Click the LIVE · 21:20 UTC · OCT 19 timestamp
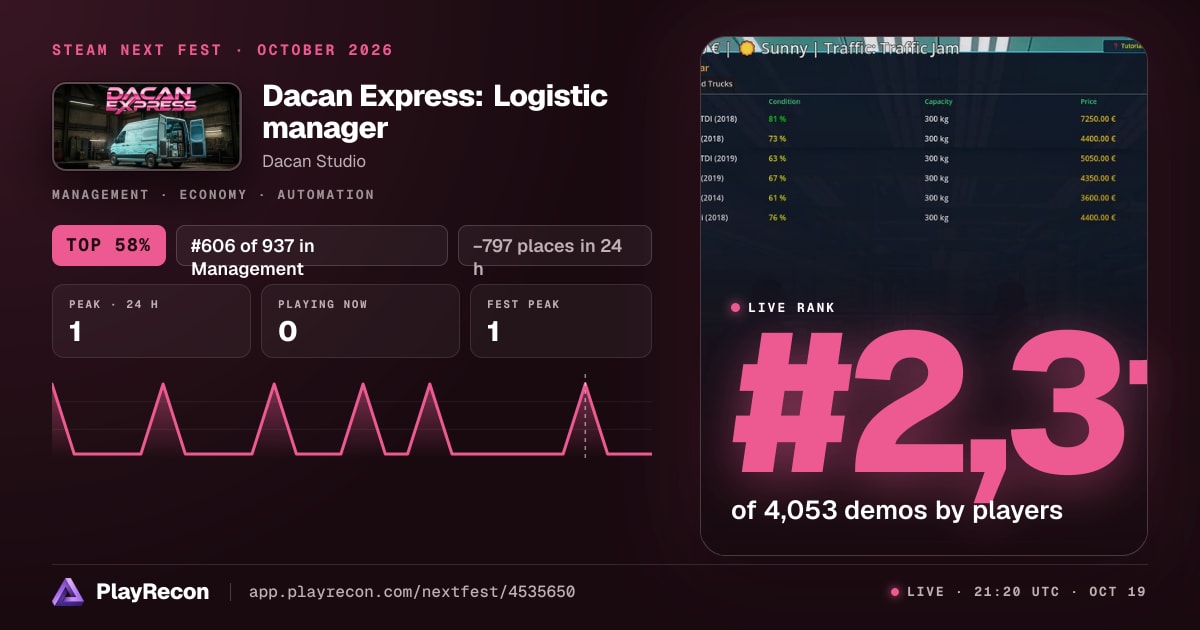 coord(1026,592)
